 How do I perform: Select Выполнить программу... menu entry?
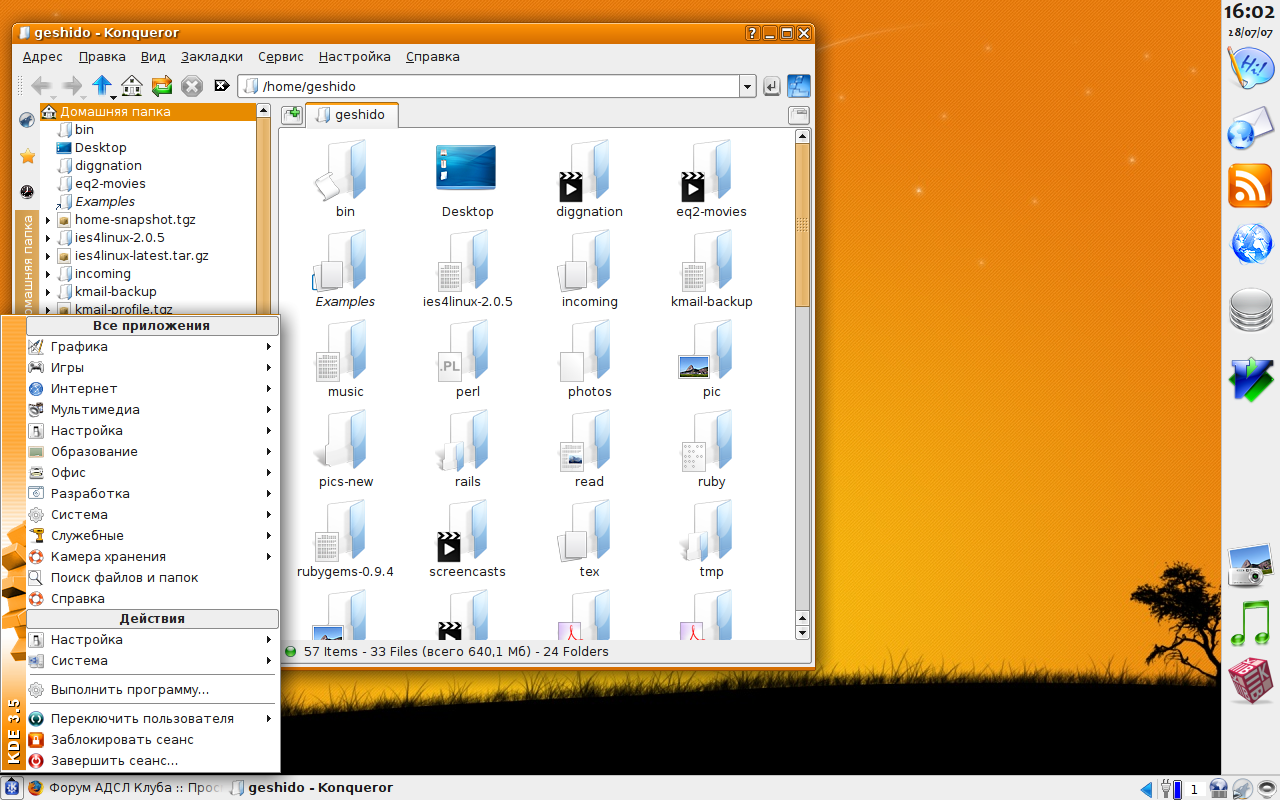pos(130,690)
